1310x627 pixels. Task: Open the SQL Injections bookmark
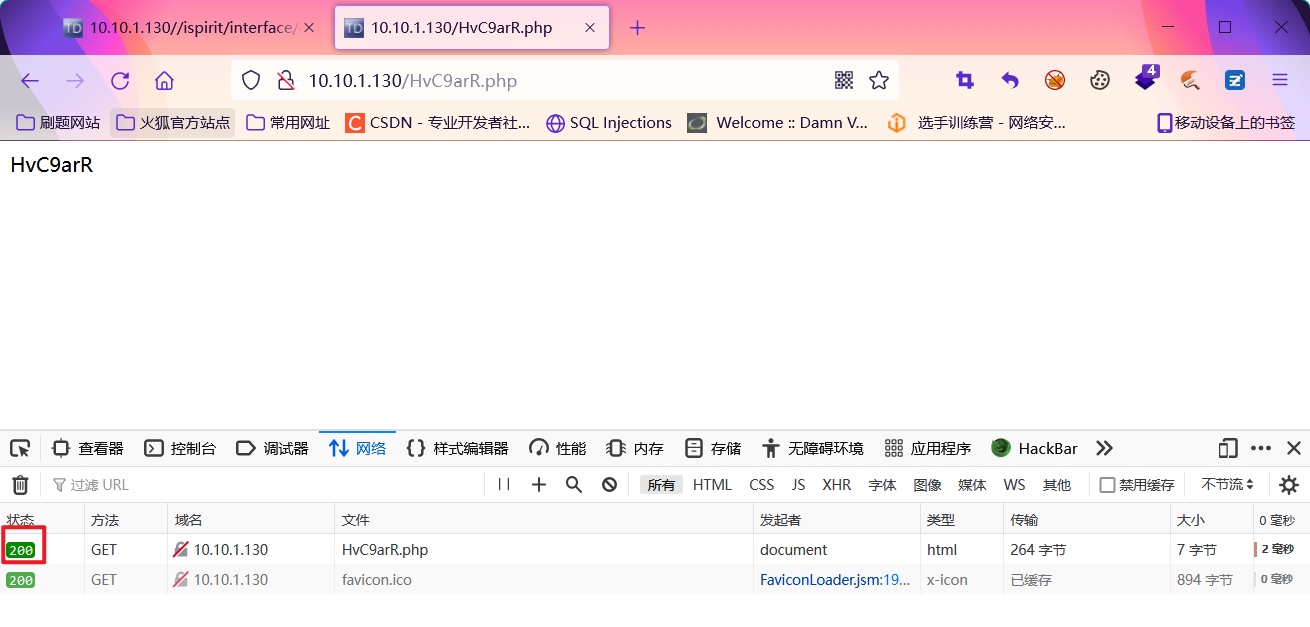pos(609,123)
